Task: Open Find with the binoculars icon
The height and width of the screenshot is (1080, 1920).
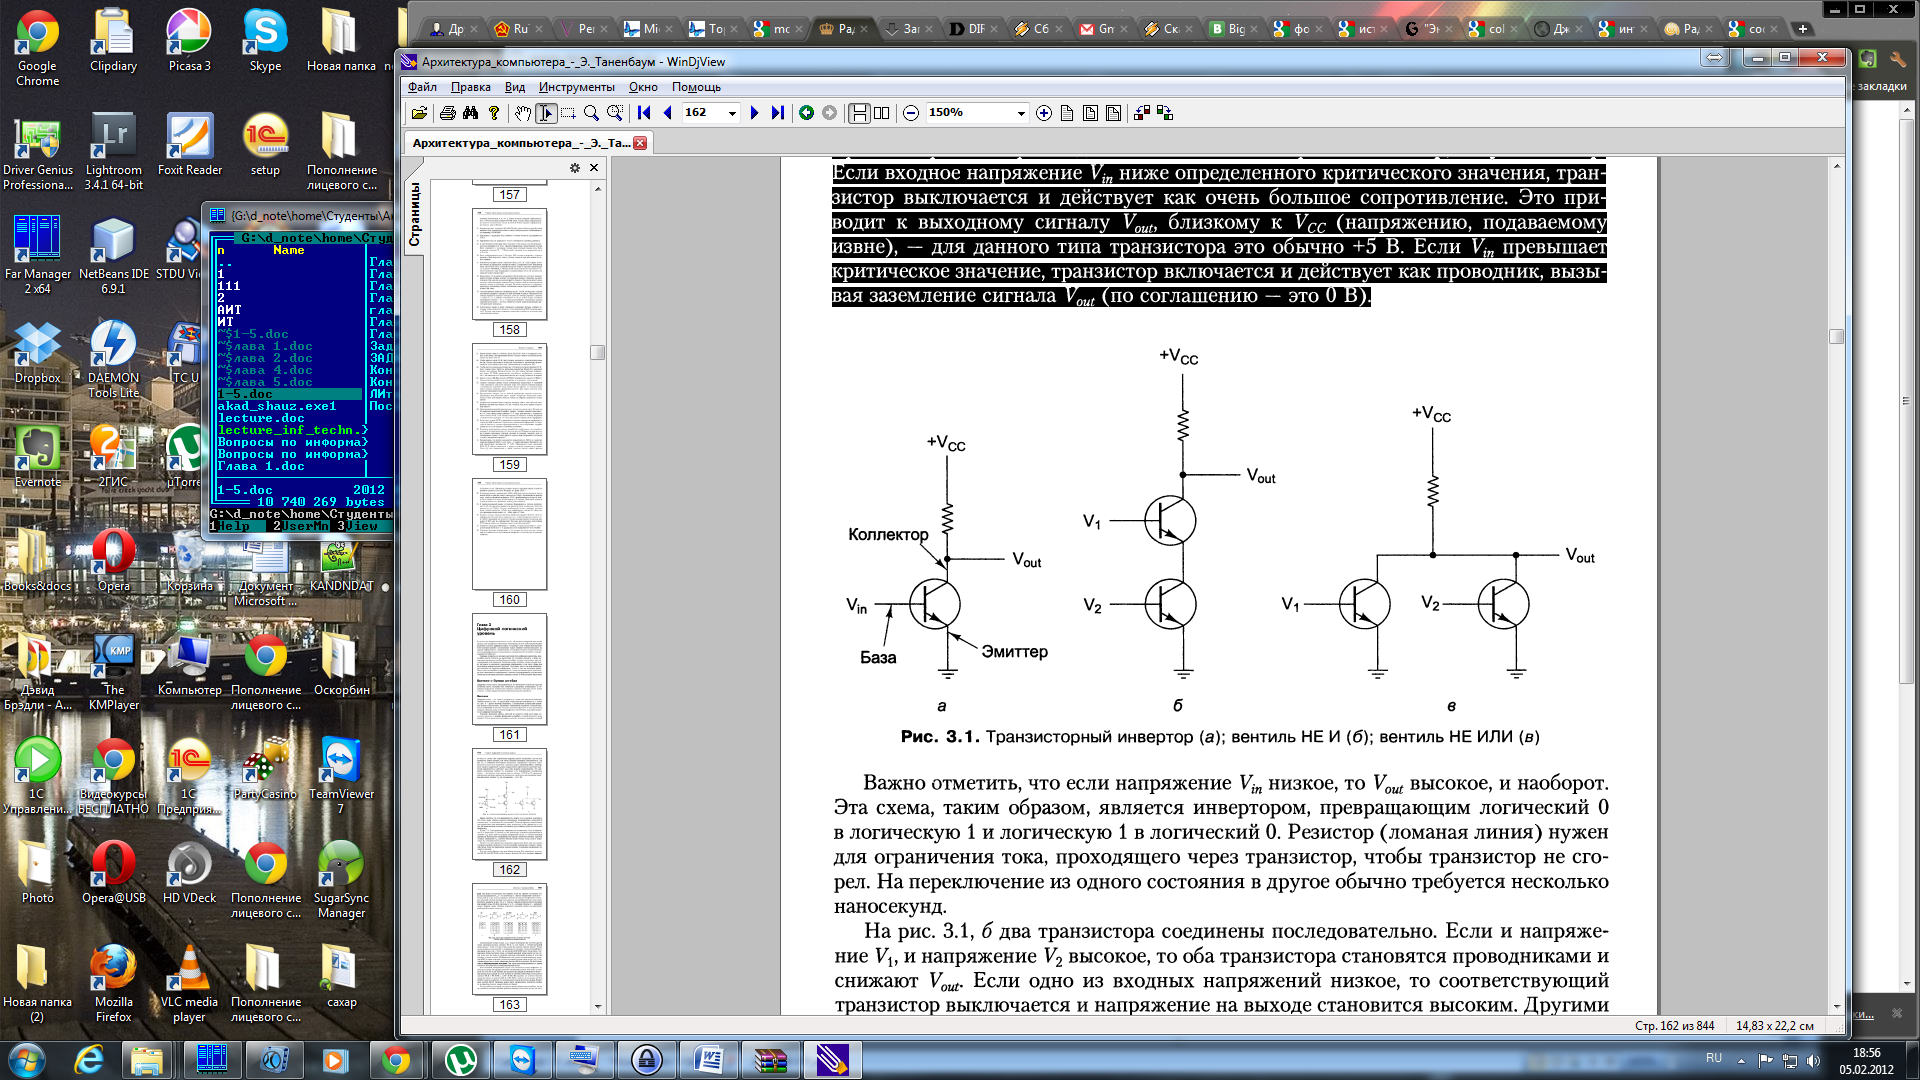Action: [x=471, y=113]
